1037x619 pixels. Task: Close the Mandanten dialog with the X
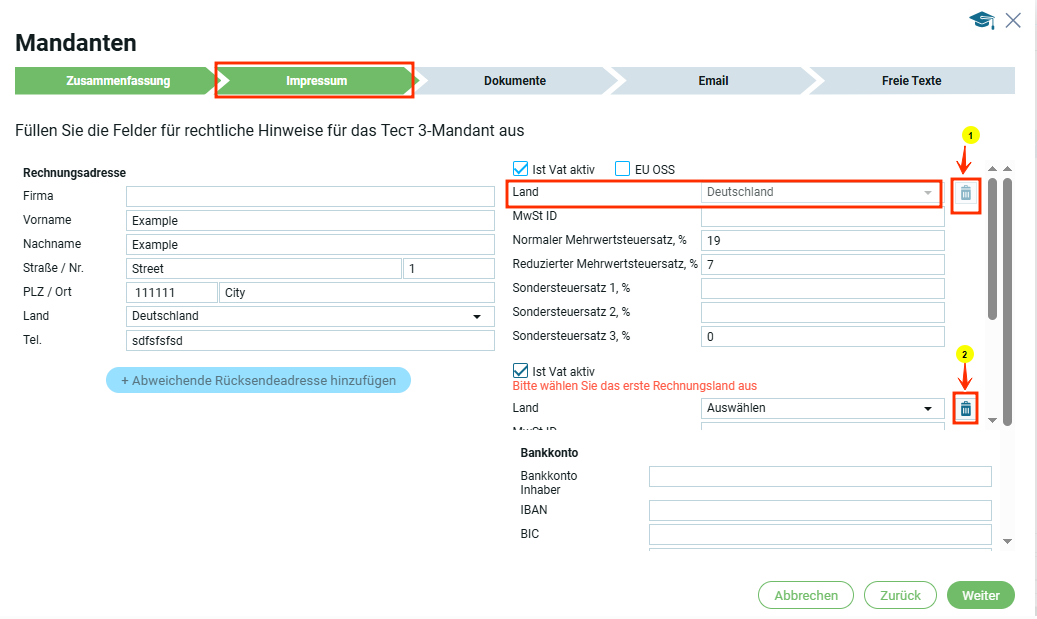[1013, 20]
